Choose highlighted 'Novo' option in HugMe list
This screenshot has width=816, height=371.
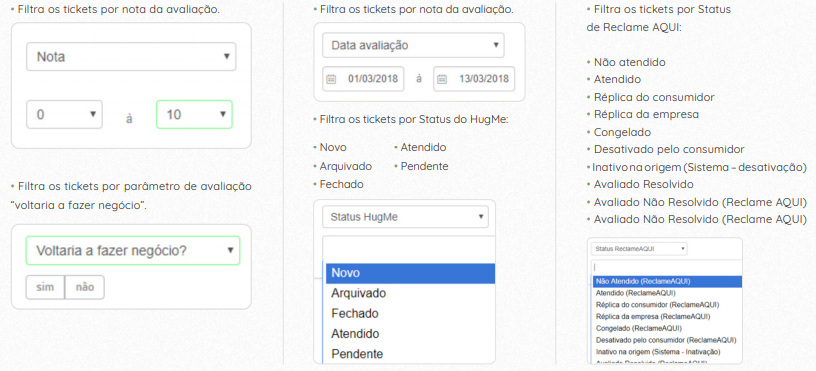[410, 273]
